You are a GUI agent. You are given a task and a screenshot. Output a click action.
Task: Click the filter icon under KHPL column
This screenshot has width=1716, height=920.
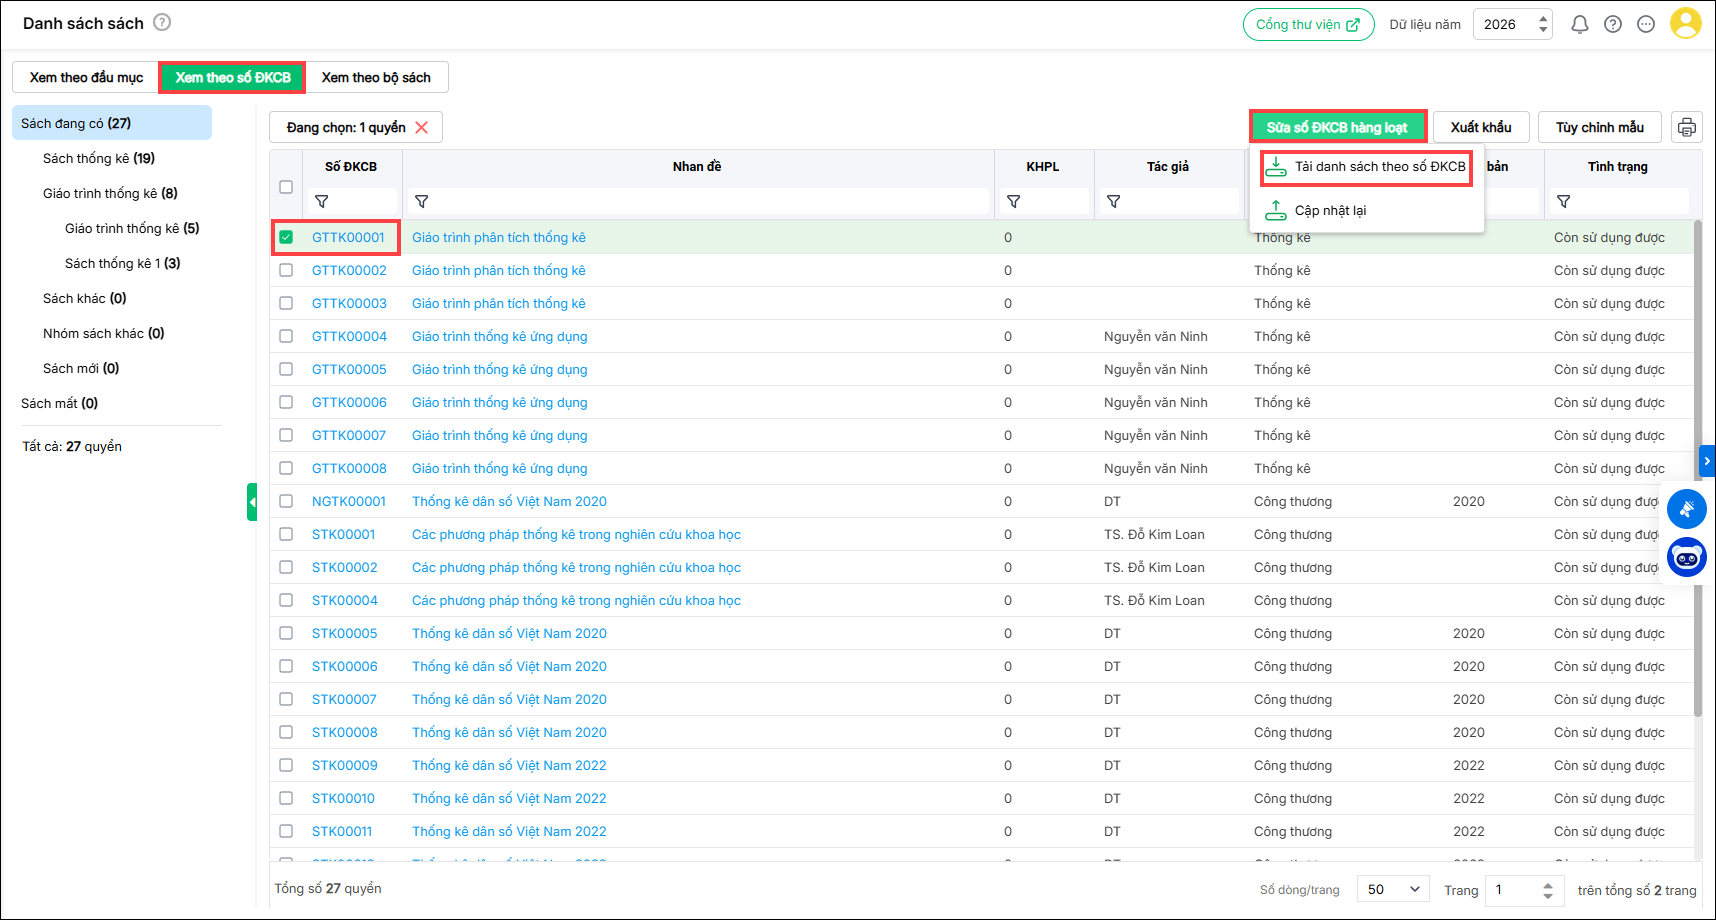coord(1014,202)
